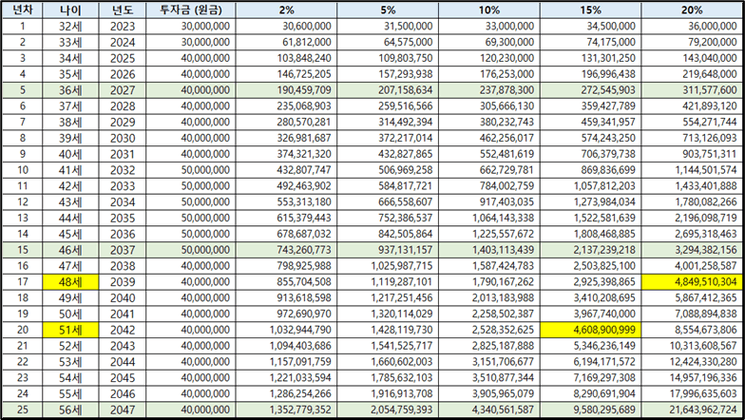Select cell 1,785,632,103
The height and width of the screenshot is (420, 745).
pyautogui.click(x=388, y=378)
